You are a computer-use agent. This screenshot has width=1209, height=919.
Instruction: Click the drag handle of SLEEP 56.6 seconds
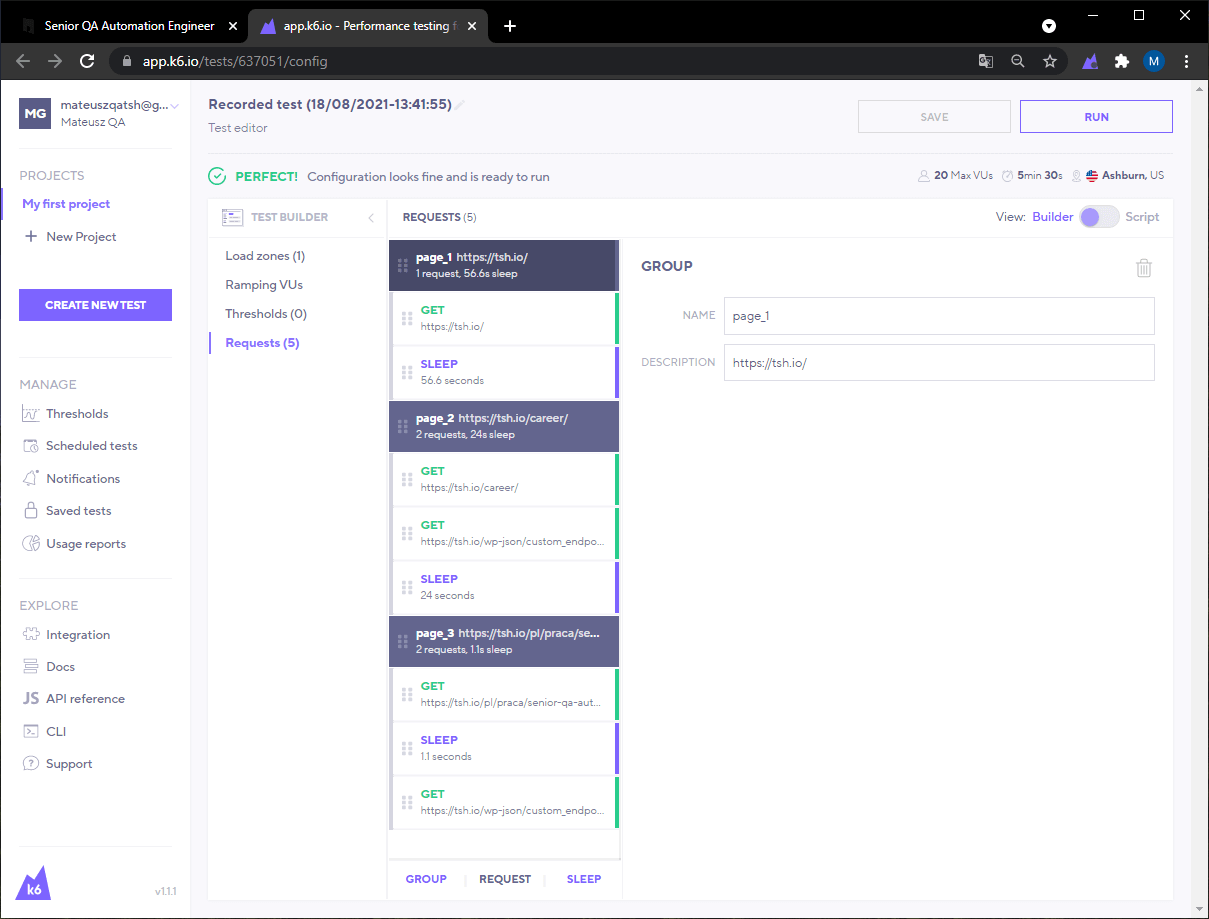tap(407, 372)
